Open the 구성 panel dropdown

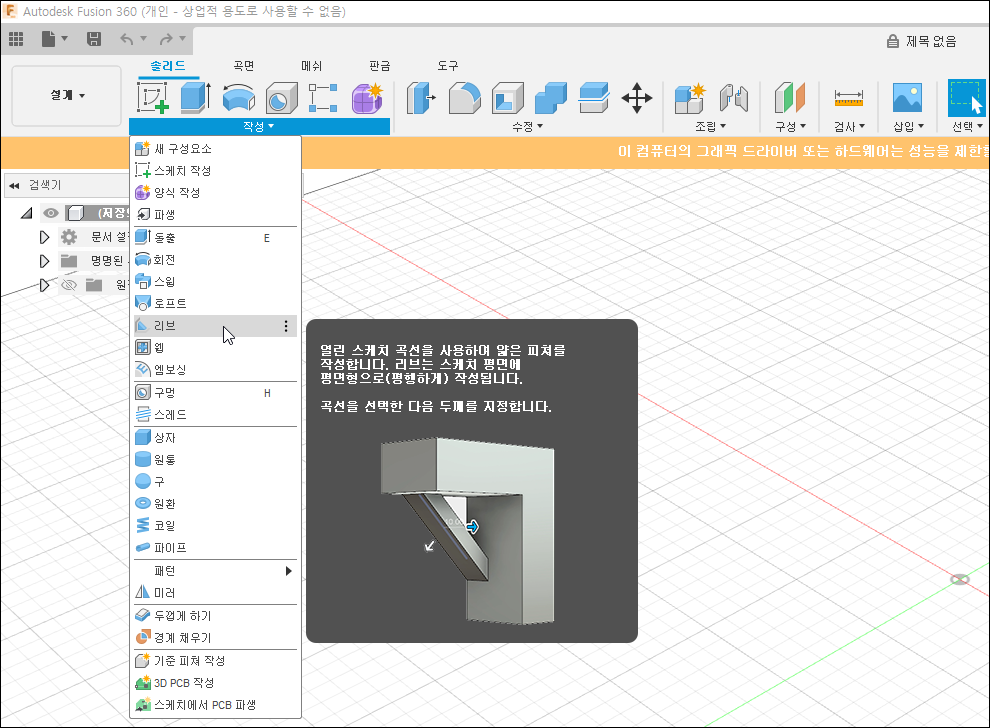coord(790,127)
